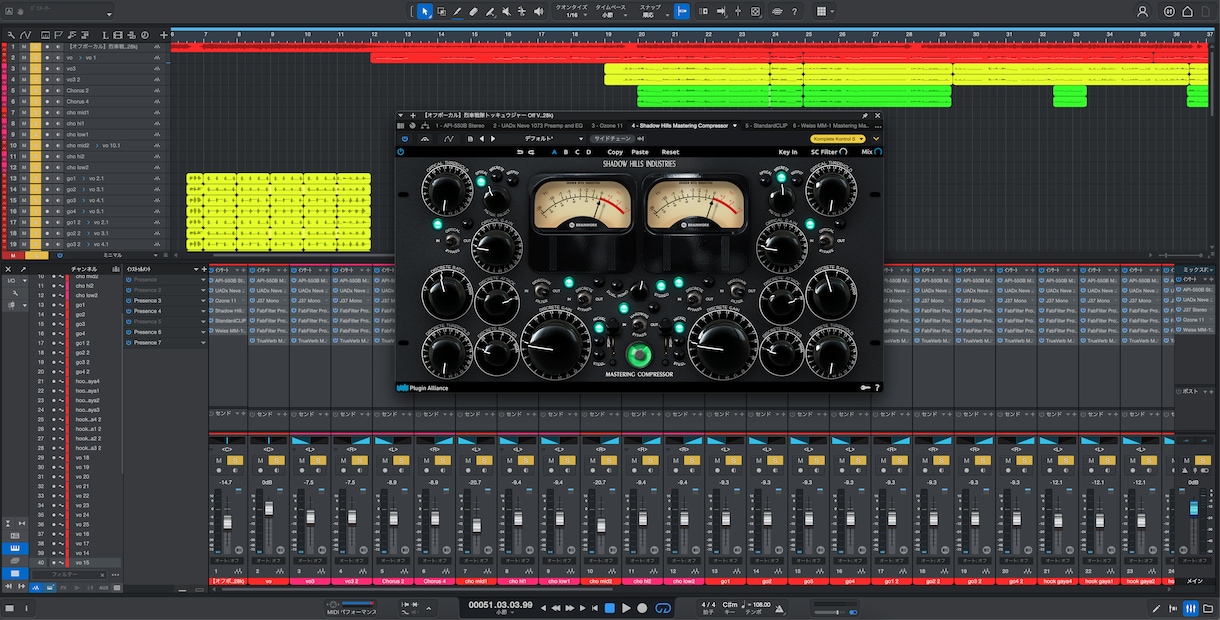Select the Eraser tool
Viewport: 1220px width, 620px height.
[x=473, y=11]
